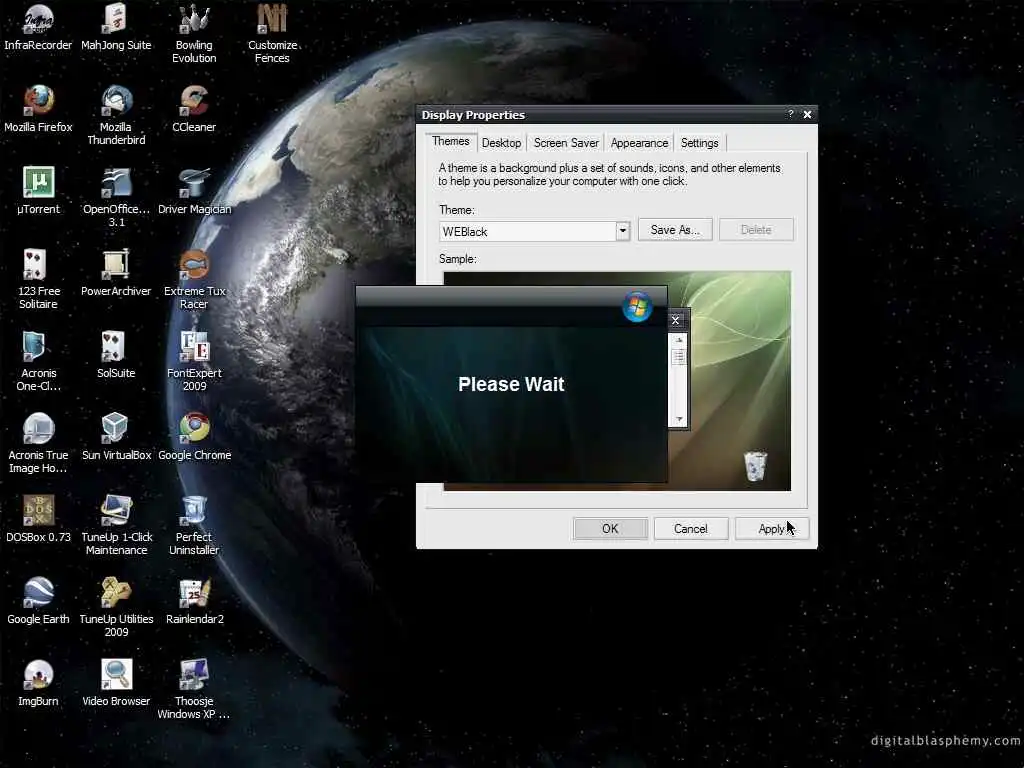Click the Extreme Tux Racer icon
The image size is (1024, 768).
coord(194,280)
